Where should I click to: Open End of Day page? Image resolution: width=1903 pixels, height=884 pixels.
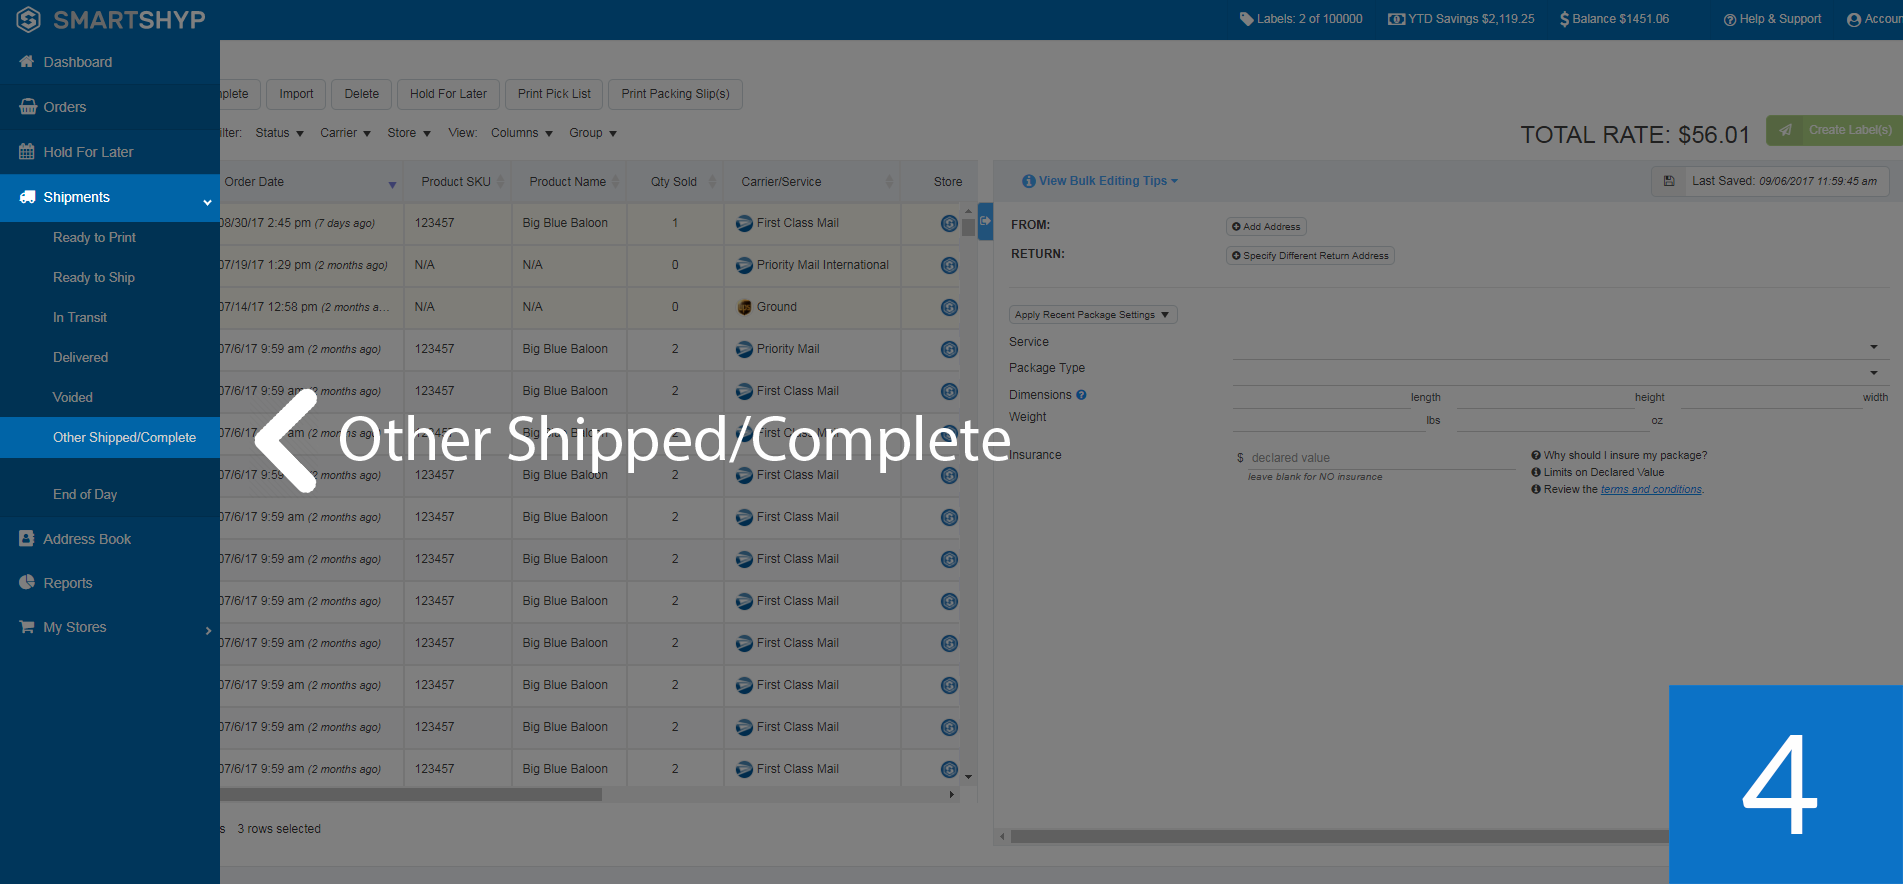(x=85, y=494)
